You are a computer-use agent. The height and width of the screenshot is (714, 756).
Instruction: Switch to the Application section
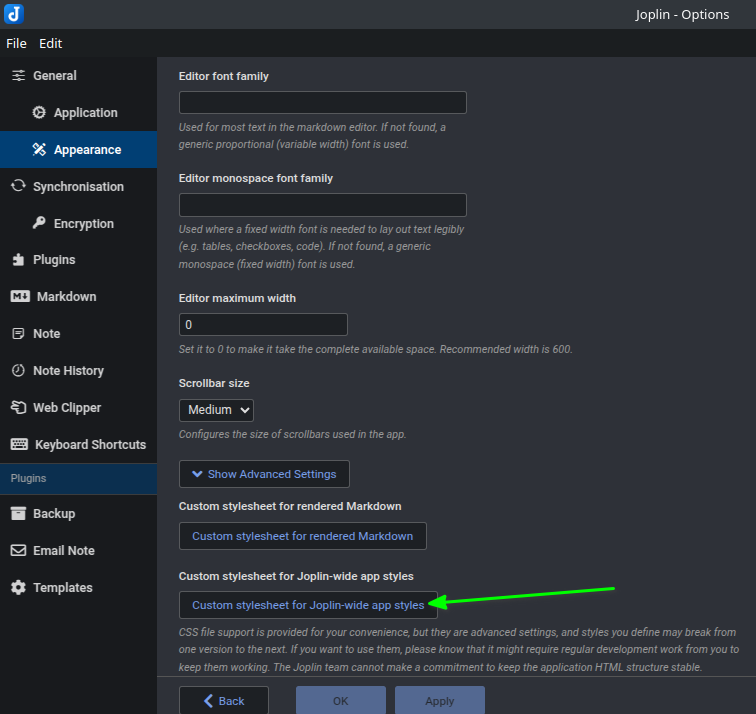click(78, 112)
